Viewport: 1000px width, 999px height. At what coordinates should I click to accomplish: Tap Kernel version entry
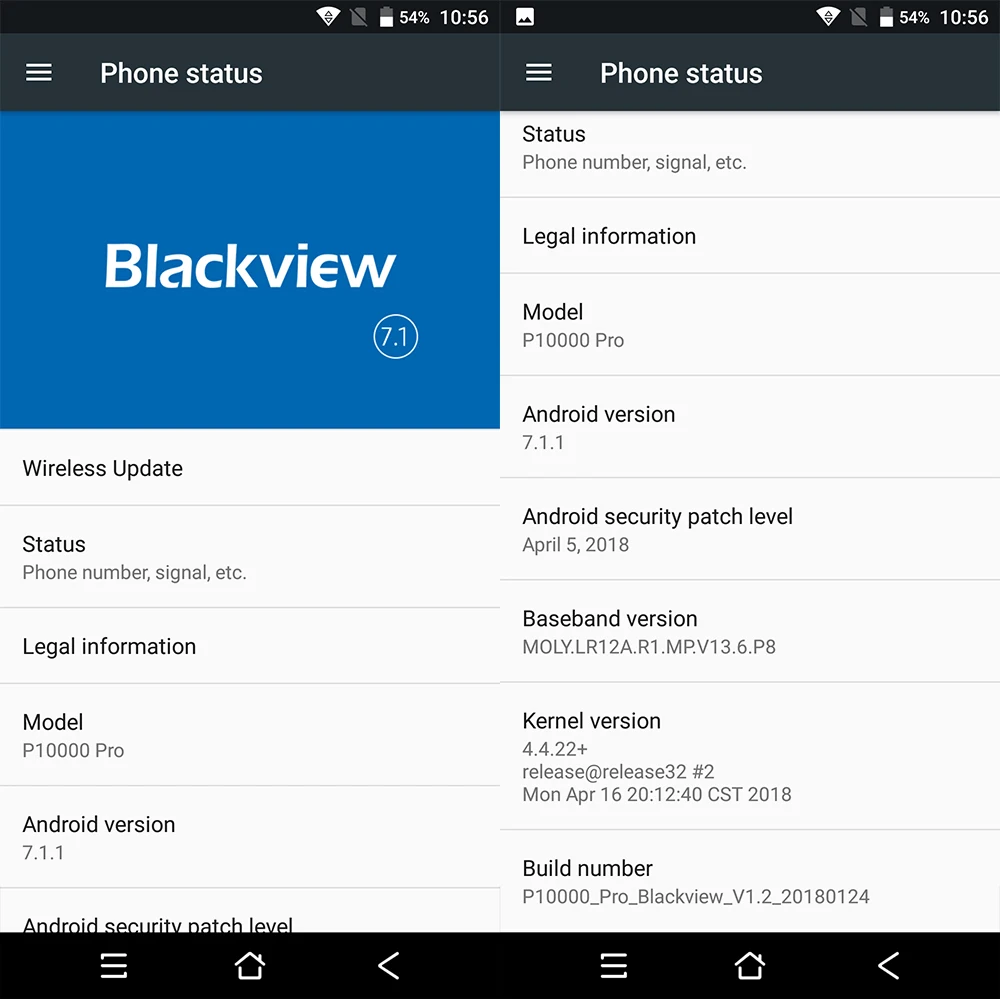[x=750, y=757]
